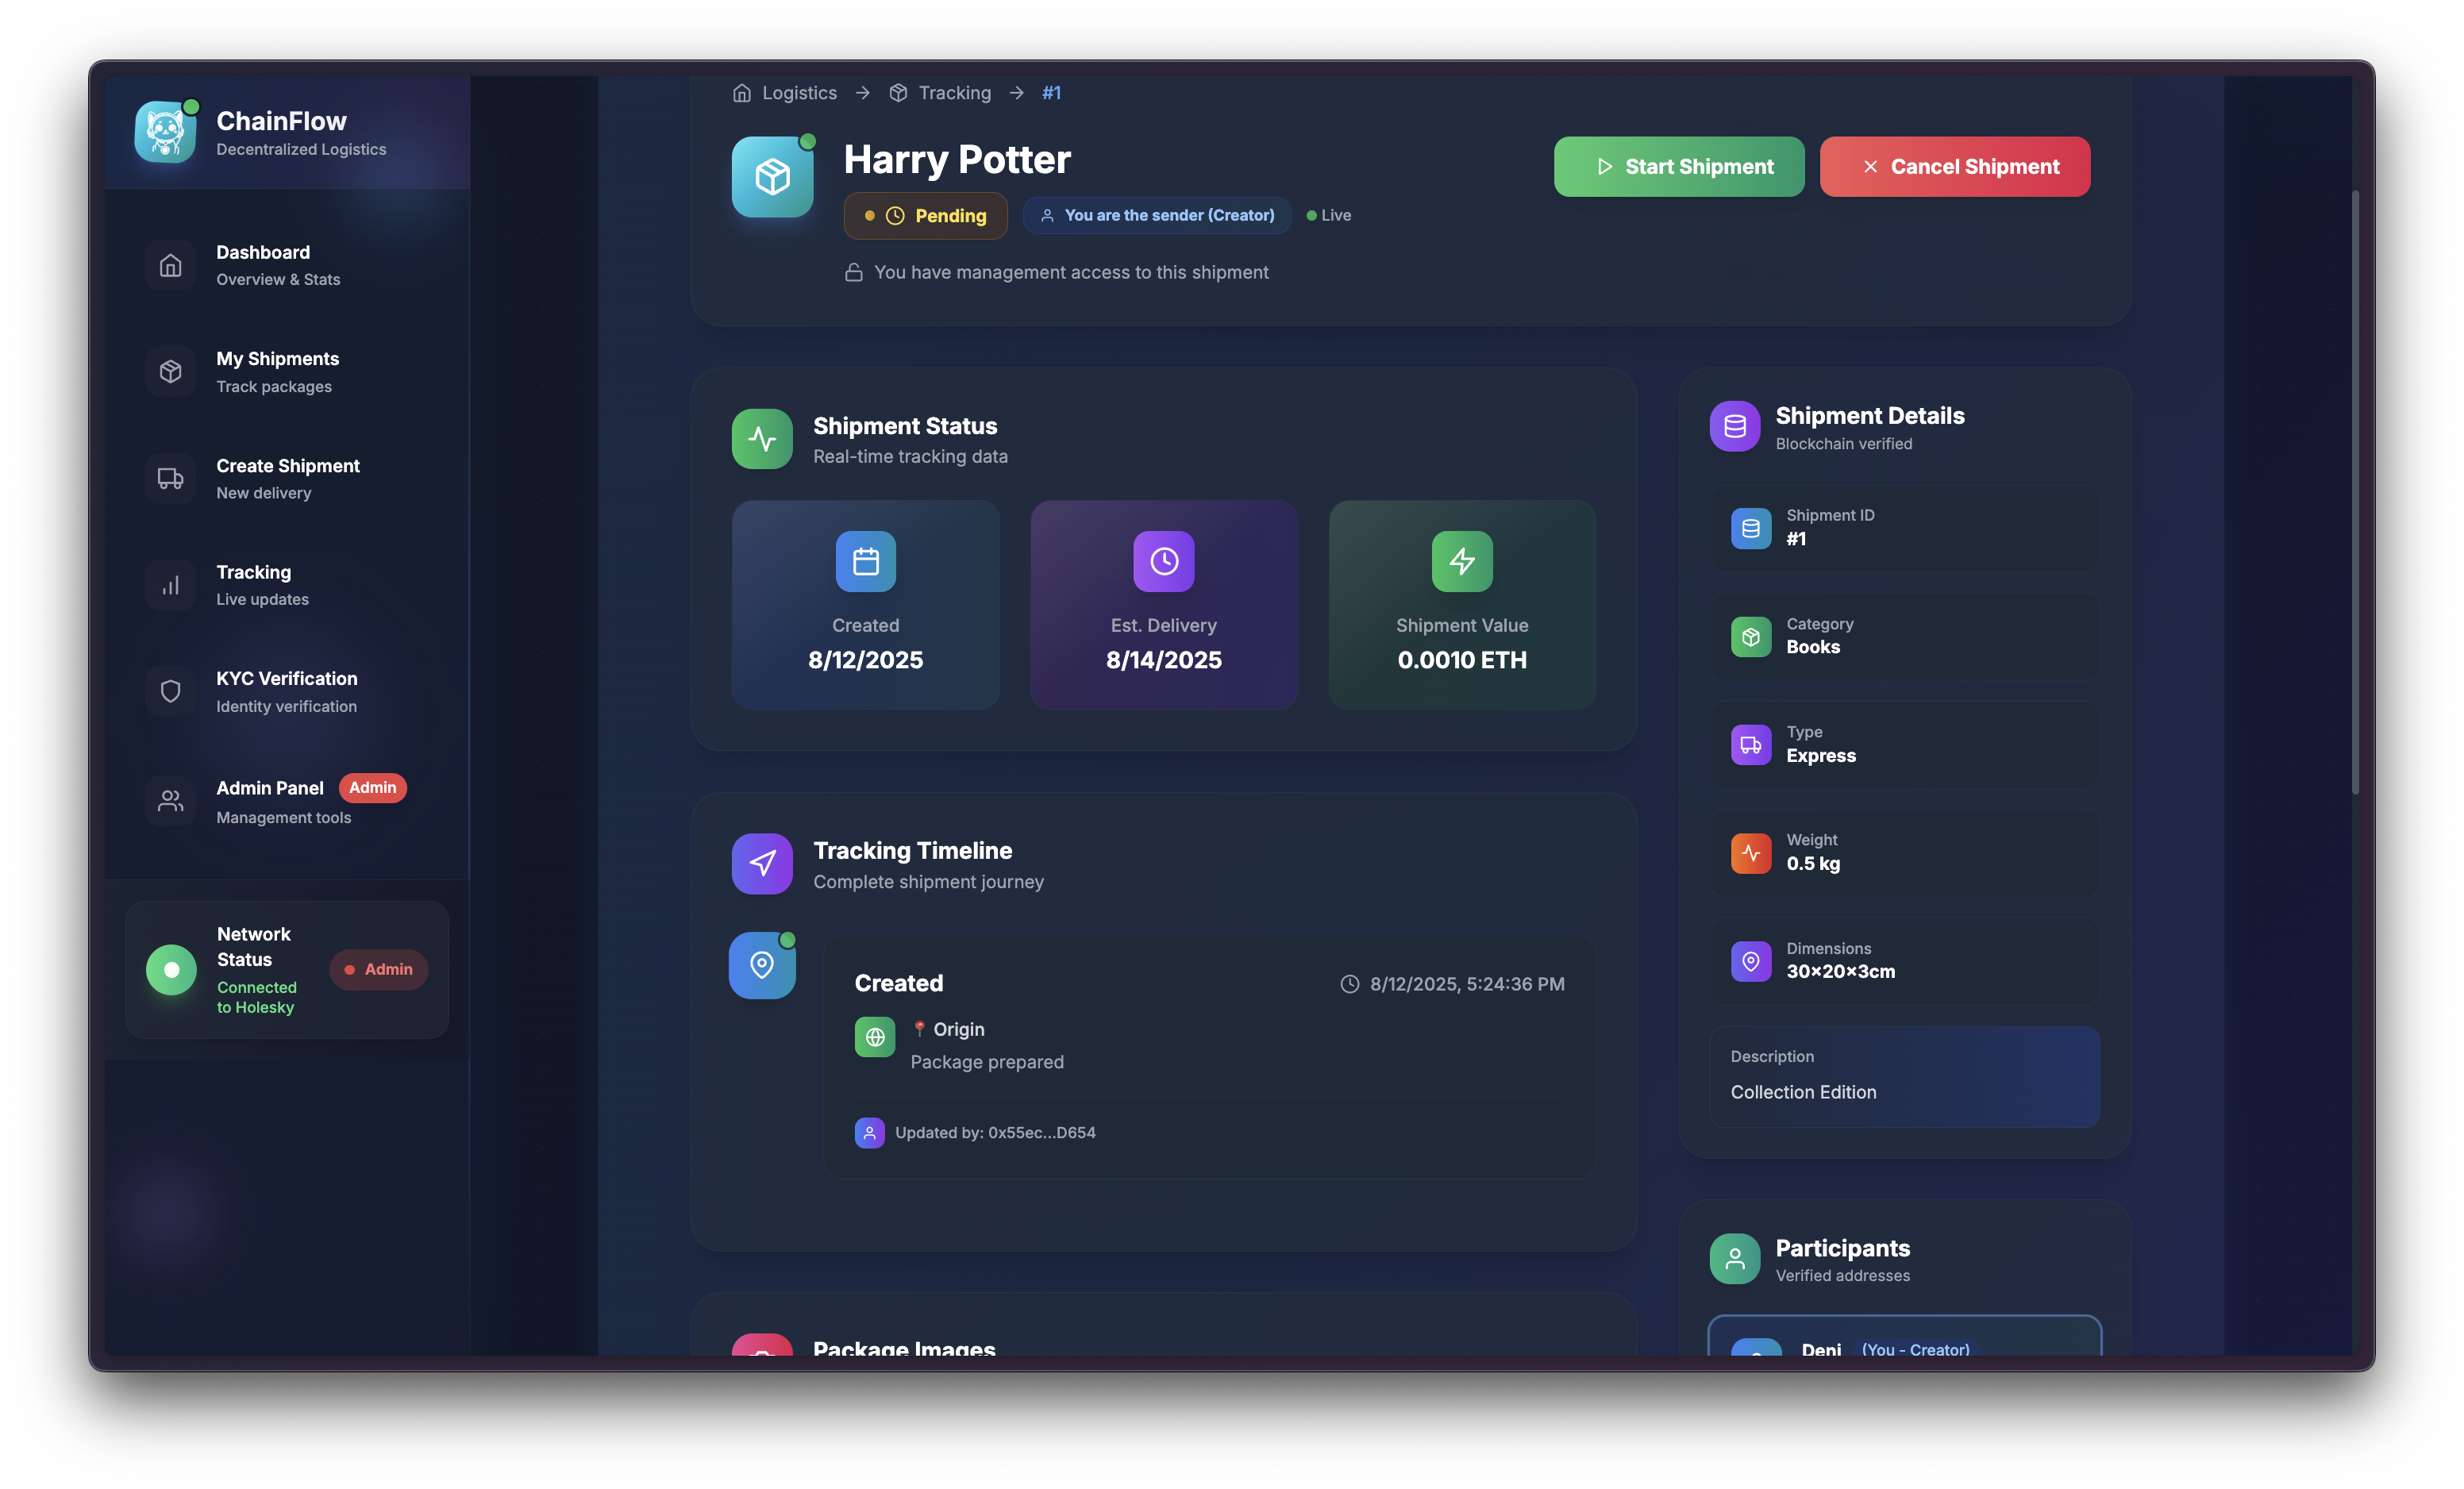2464x1489 pixels.
Task: Click the Created timeline location pin icon
Action: [x=762, y=965]
